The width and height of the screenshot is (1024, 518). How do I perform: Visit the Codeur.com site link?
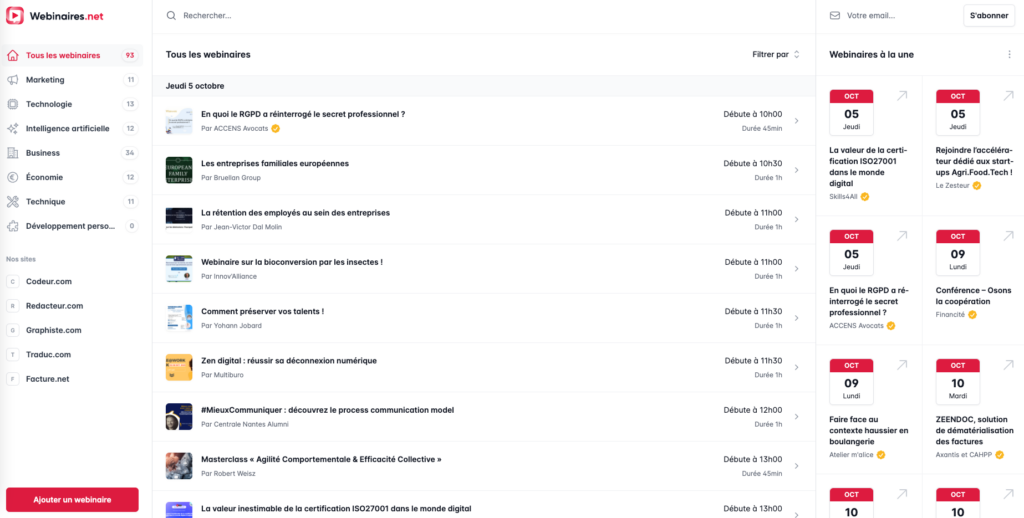(x=49, y=282)
